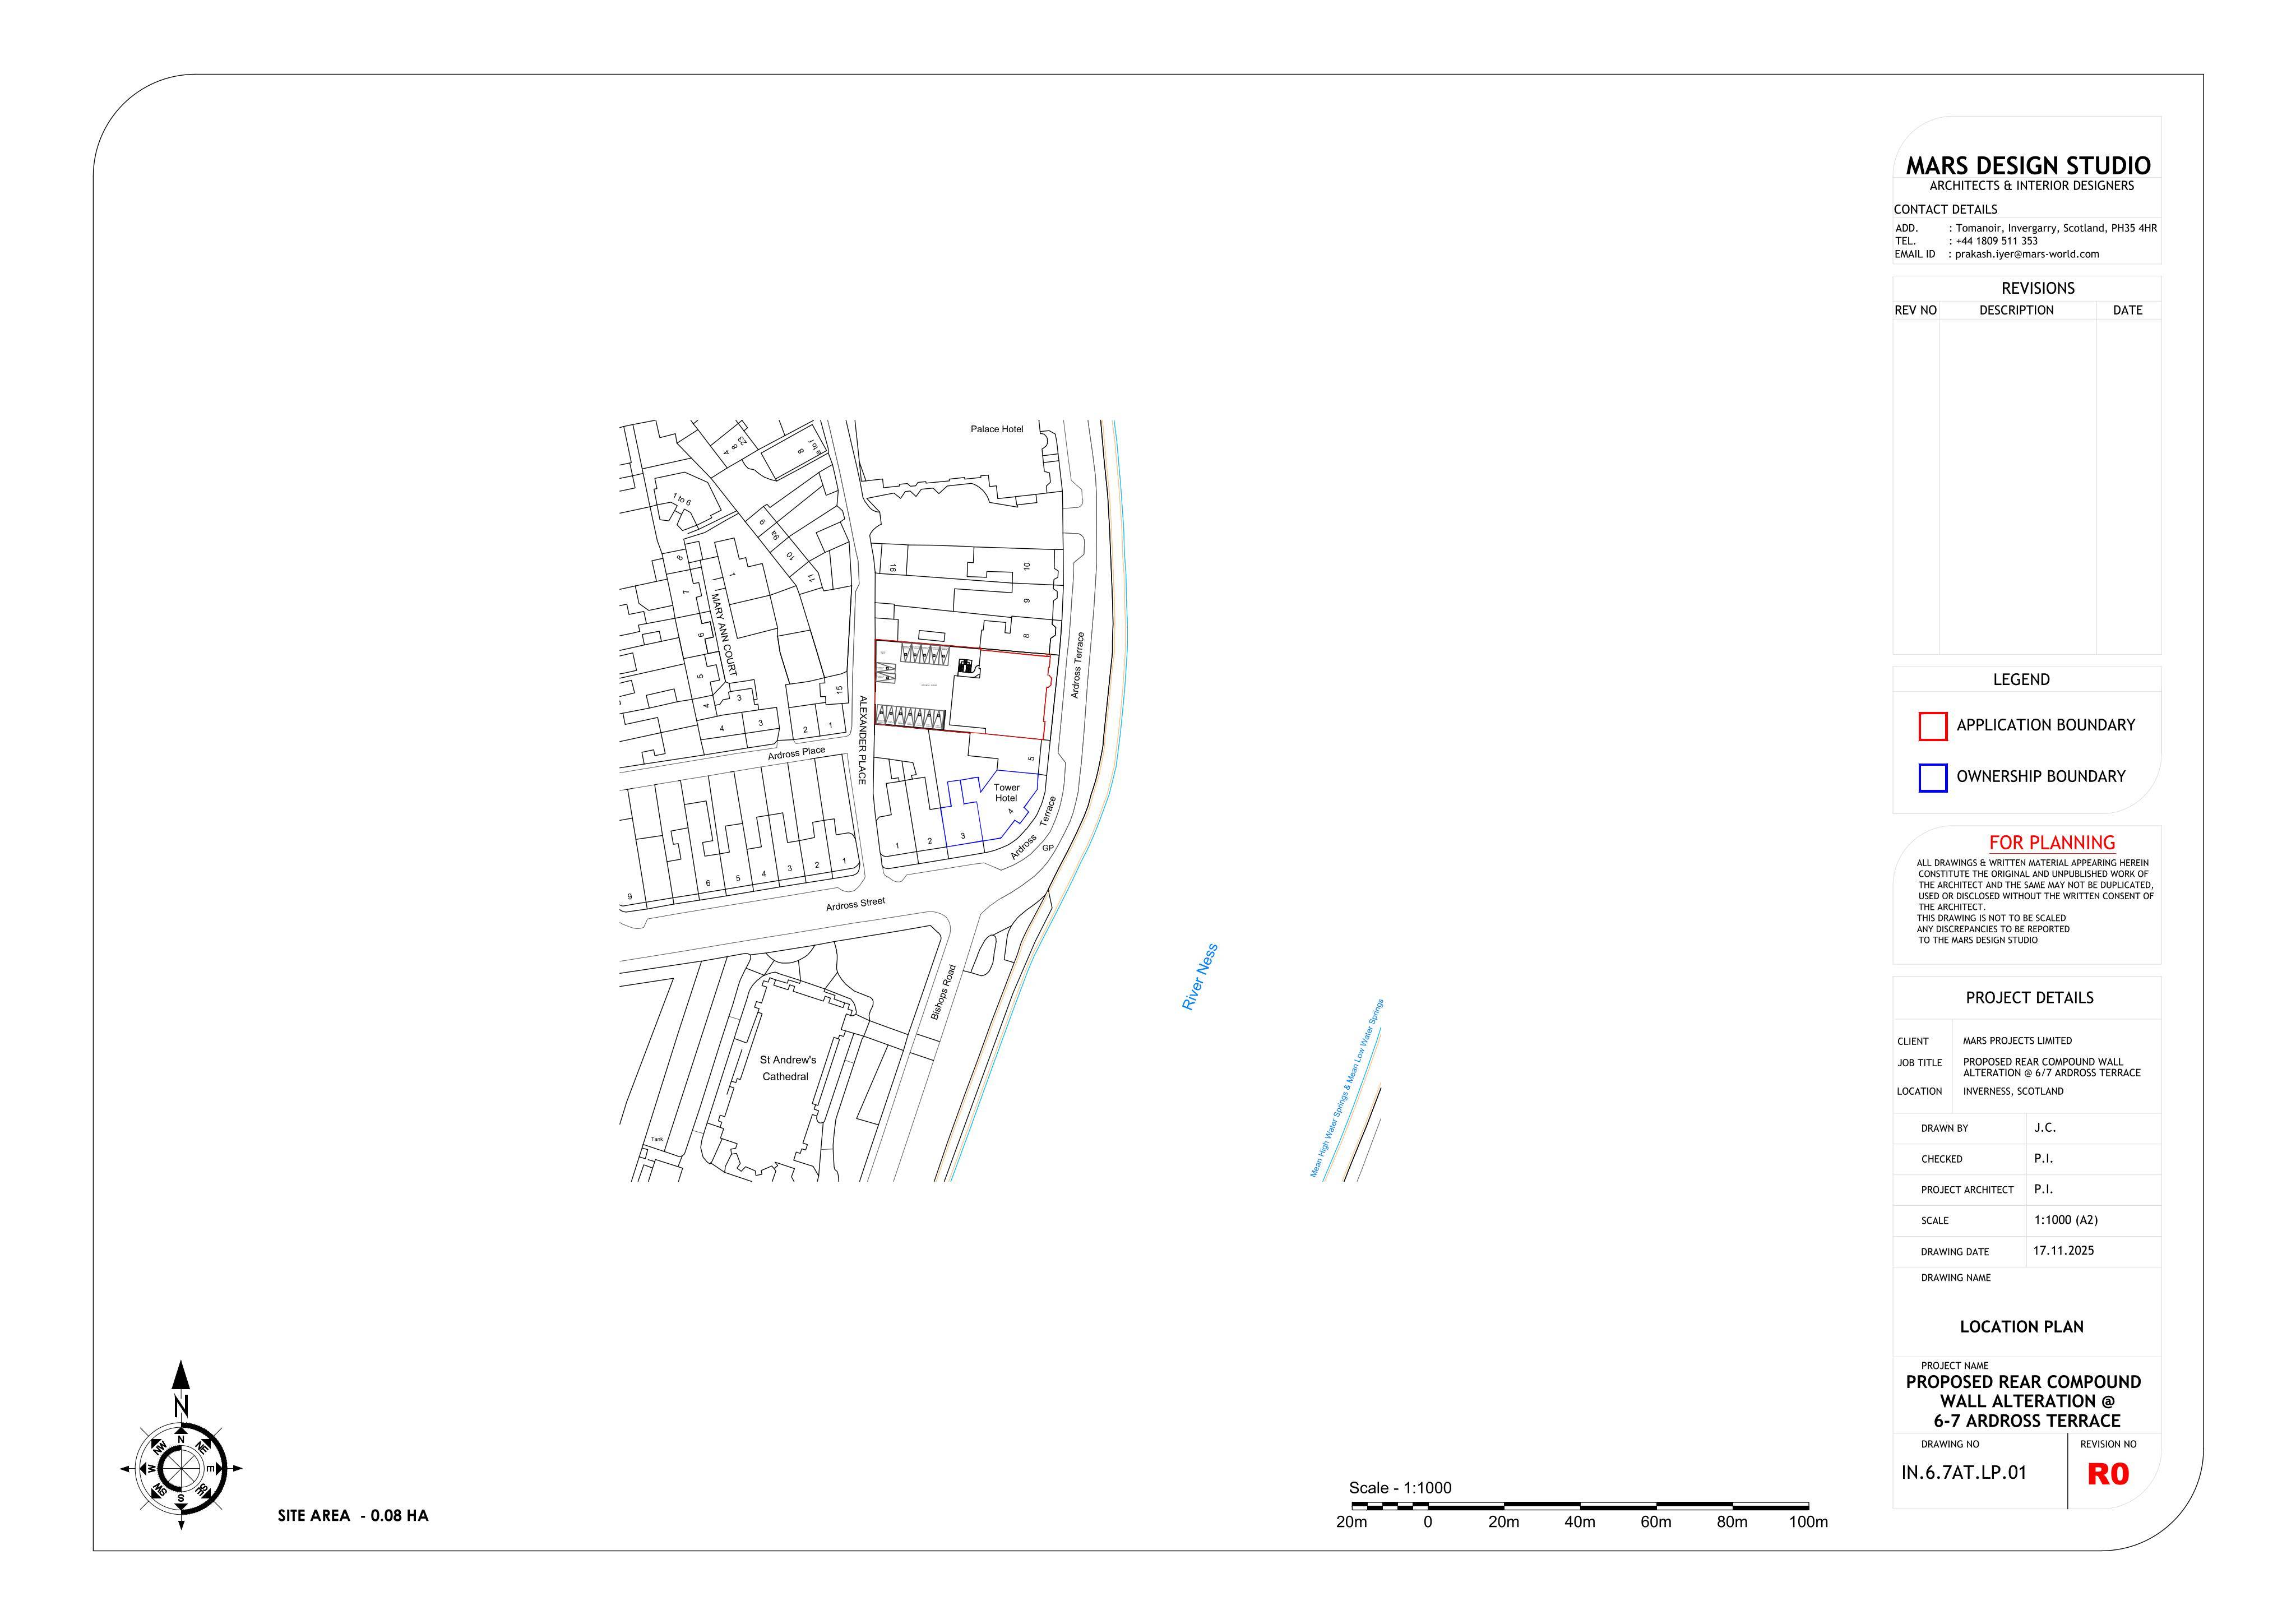Click the 'OWNERSHIP BOUNDARY' label
2296x1624 pixels.
2040,776
